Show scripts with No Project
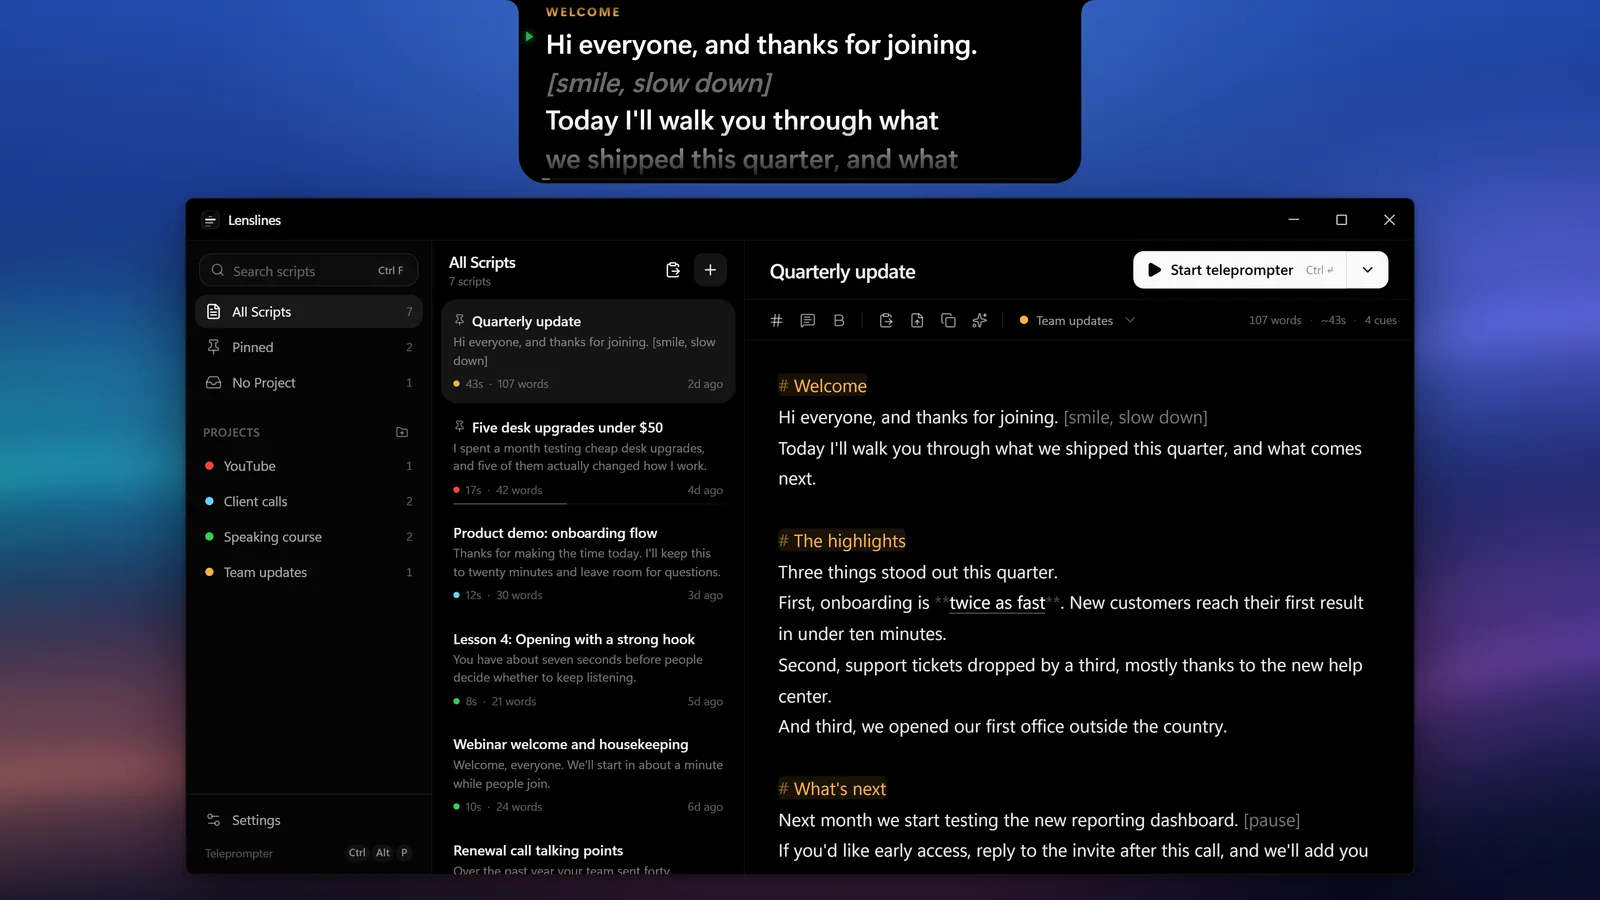 [309, 382]
